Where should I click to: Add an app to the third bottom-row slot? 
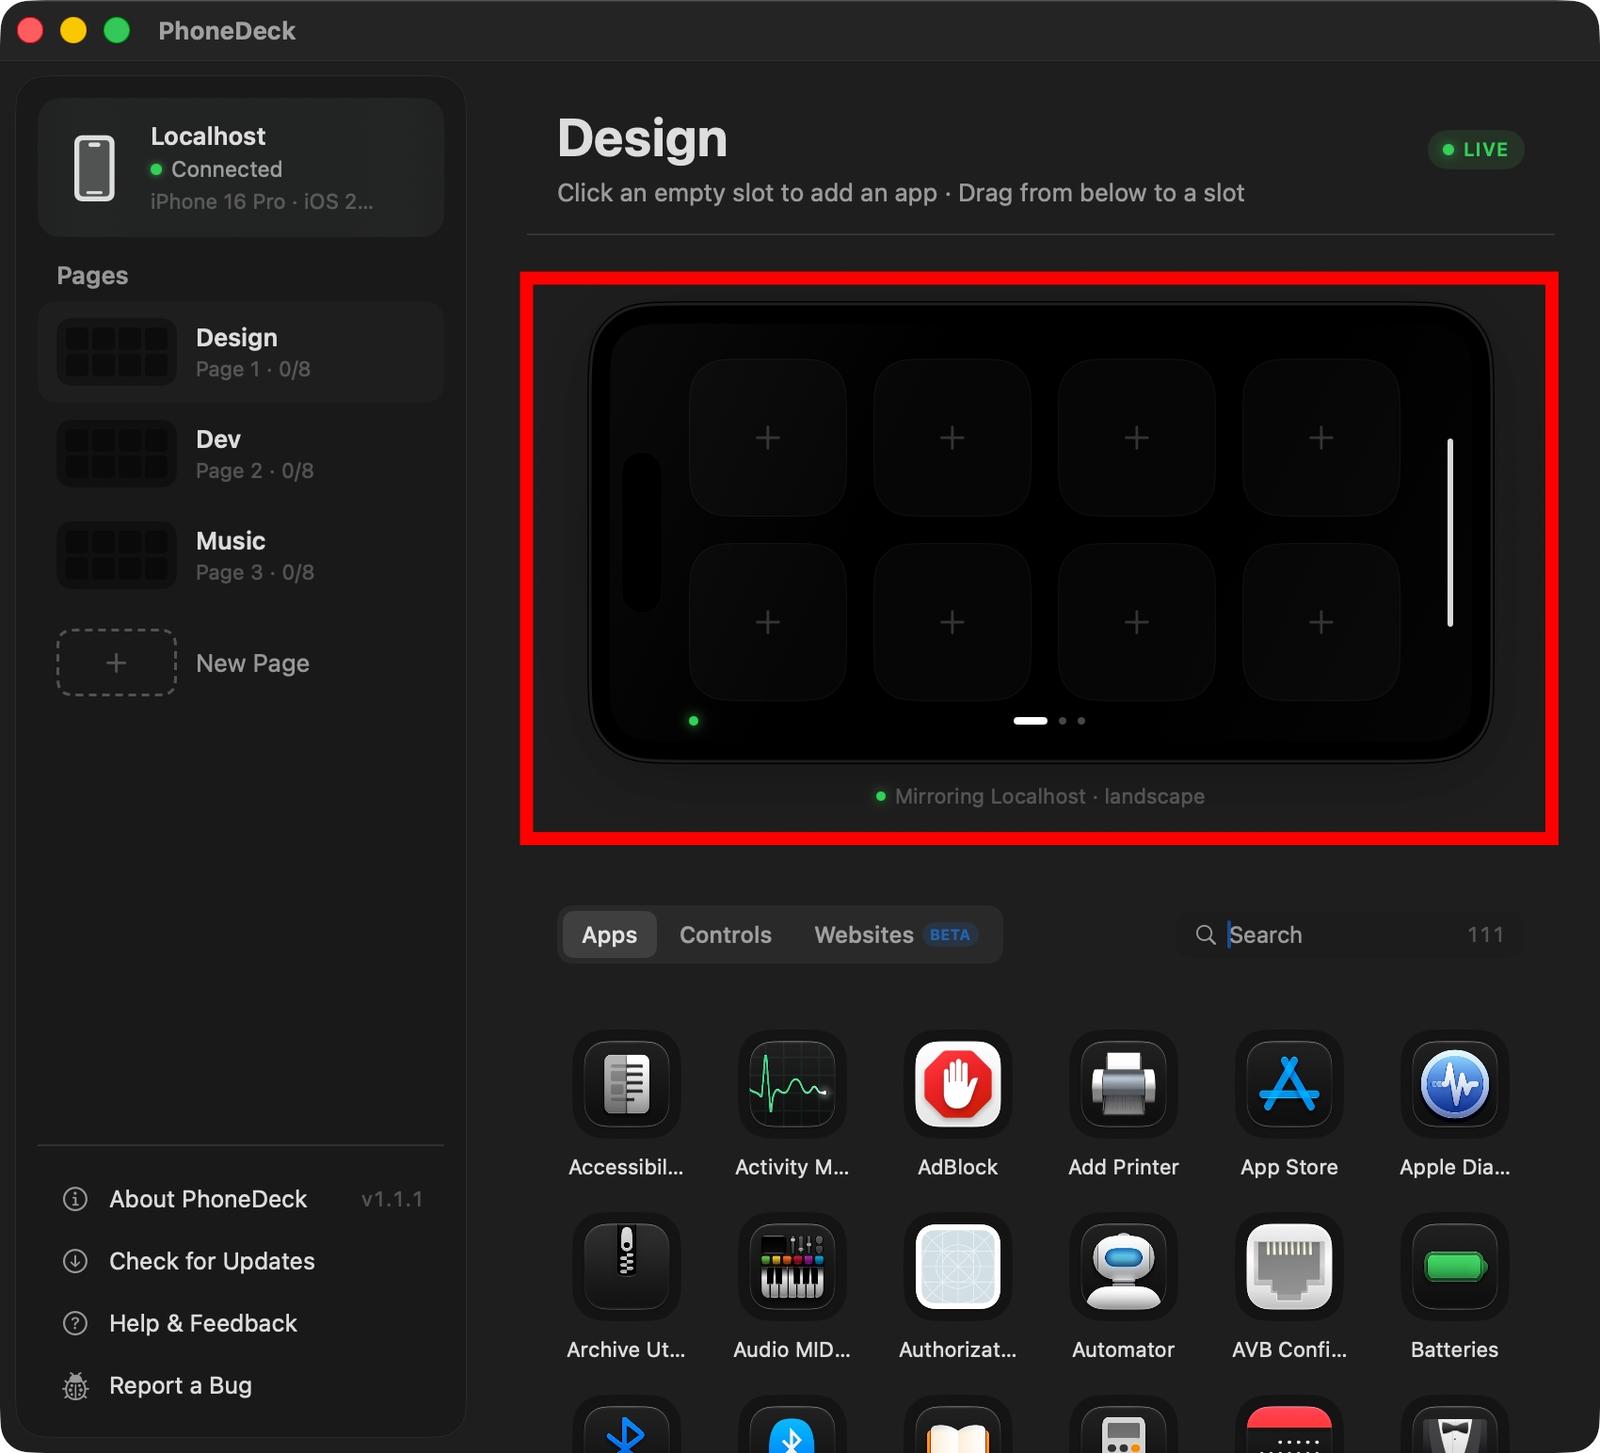click(1136, 622)
